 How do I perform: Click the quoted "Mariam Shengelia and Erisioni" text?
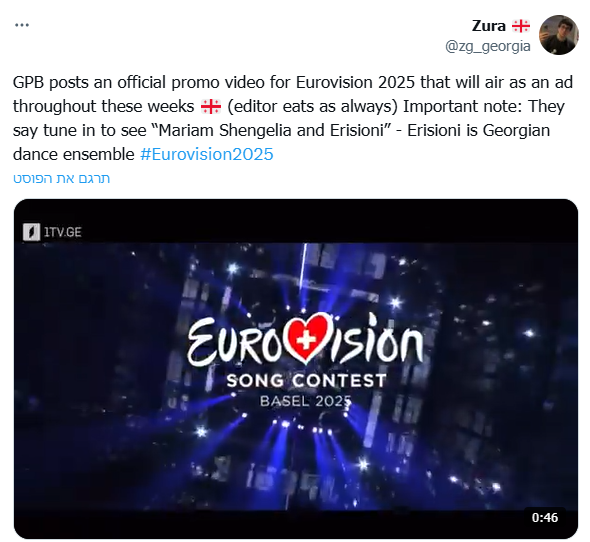tap(269, 130)
